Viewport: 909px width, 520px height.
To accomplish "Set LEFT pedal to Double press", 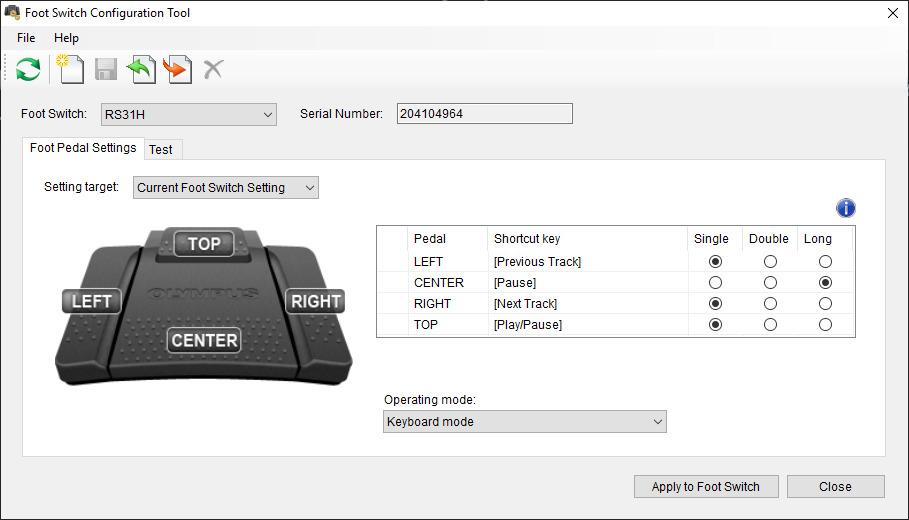I will [x=769, y=262].
